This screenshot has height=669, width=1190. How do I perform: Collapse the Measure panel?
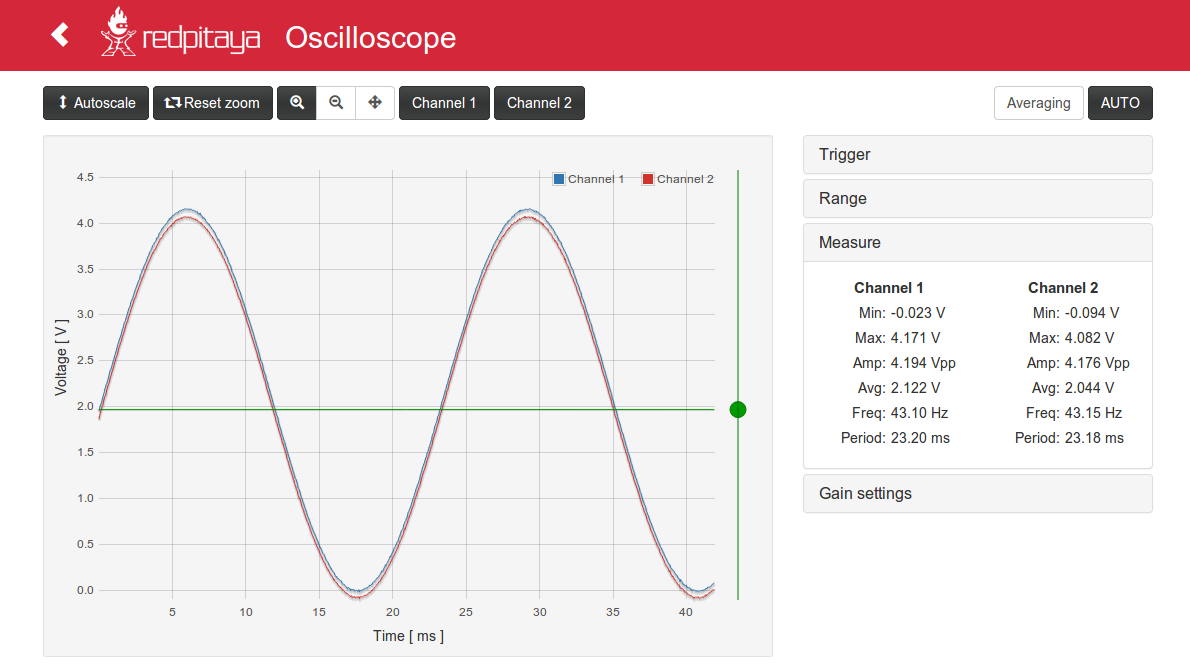click(x=977, y=243)
